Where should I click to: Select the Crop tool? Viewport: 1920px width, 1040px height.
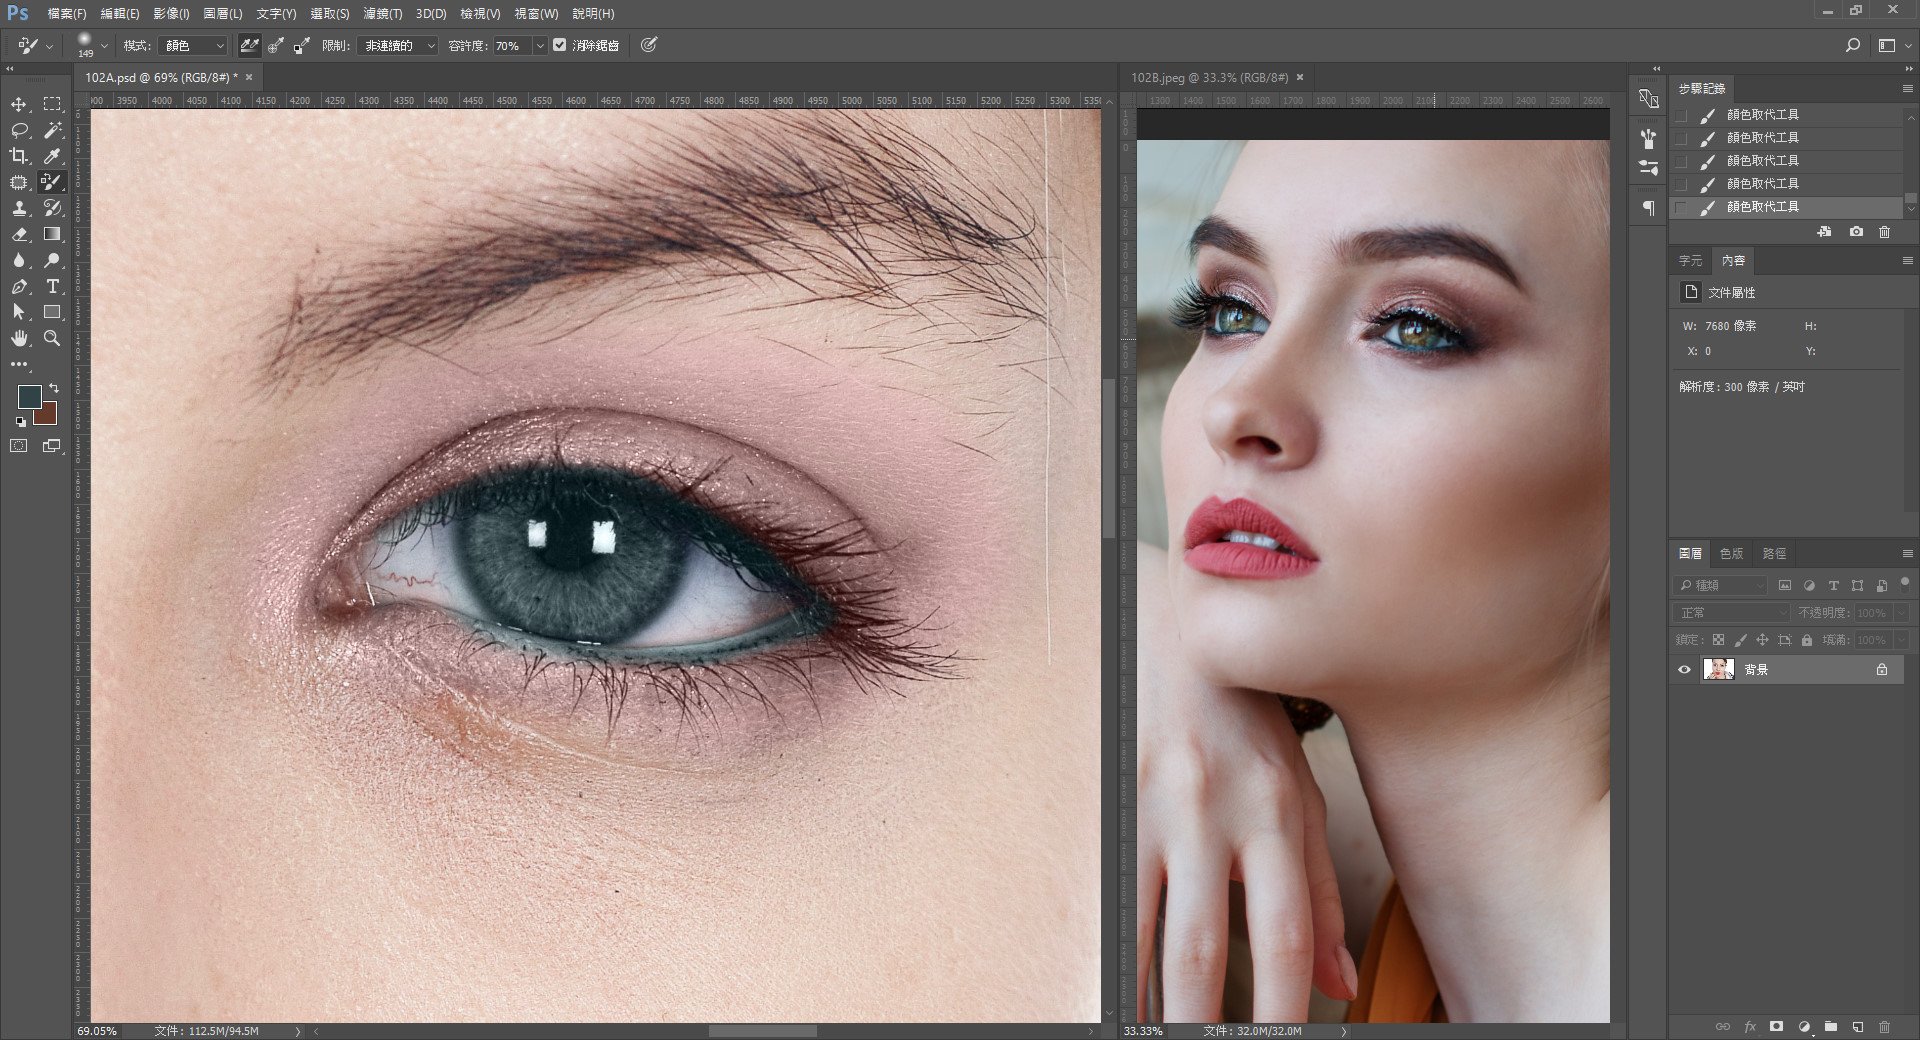19,156
